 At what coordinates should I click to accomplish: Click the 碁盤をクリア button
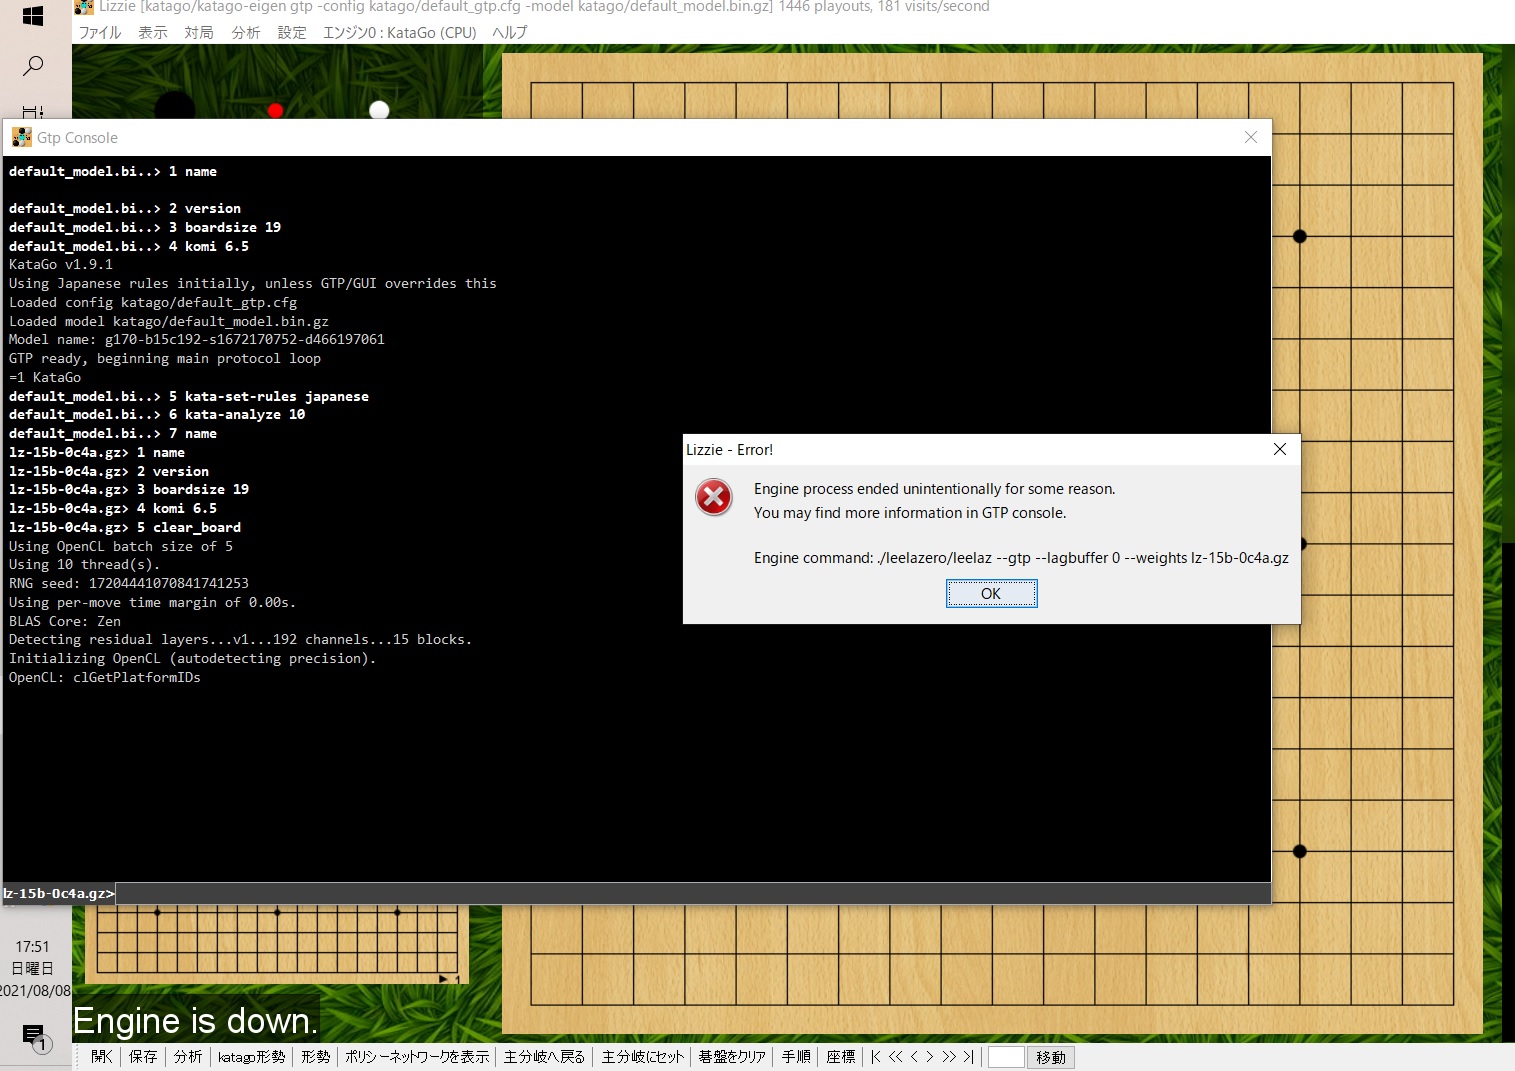(732, 1057)
